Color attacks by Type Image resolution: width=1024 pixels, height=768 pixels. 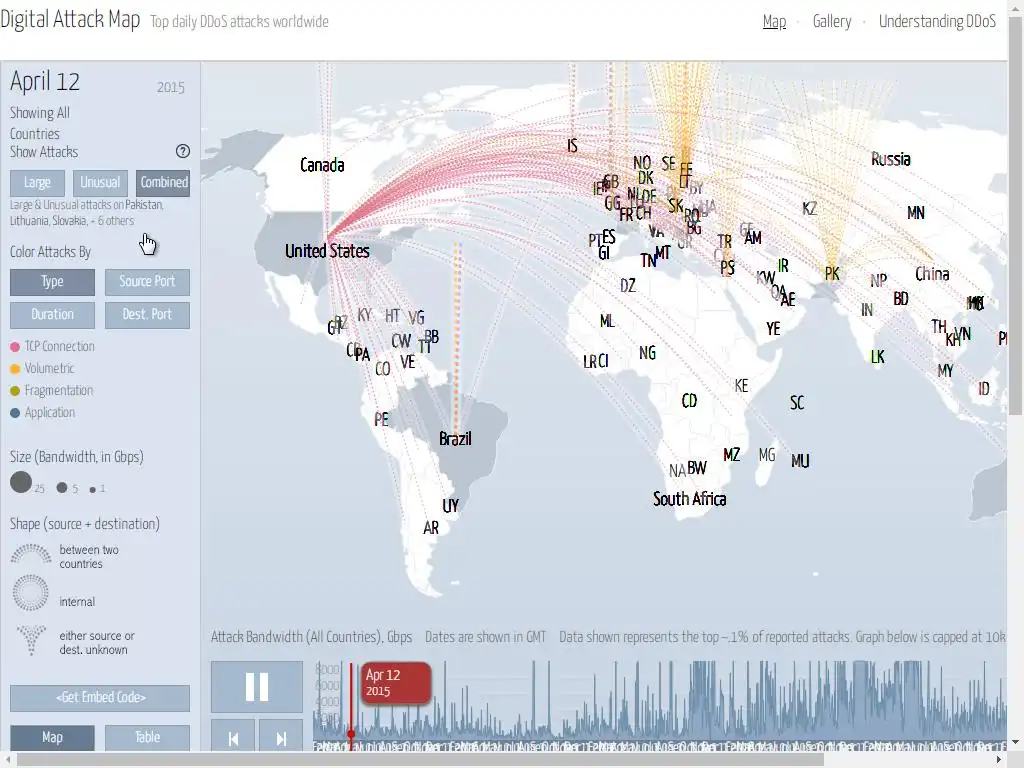52,282
